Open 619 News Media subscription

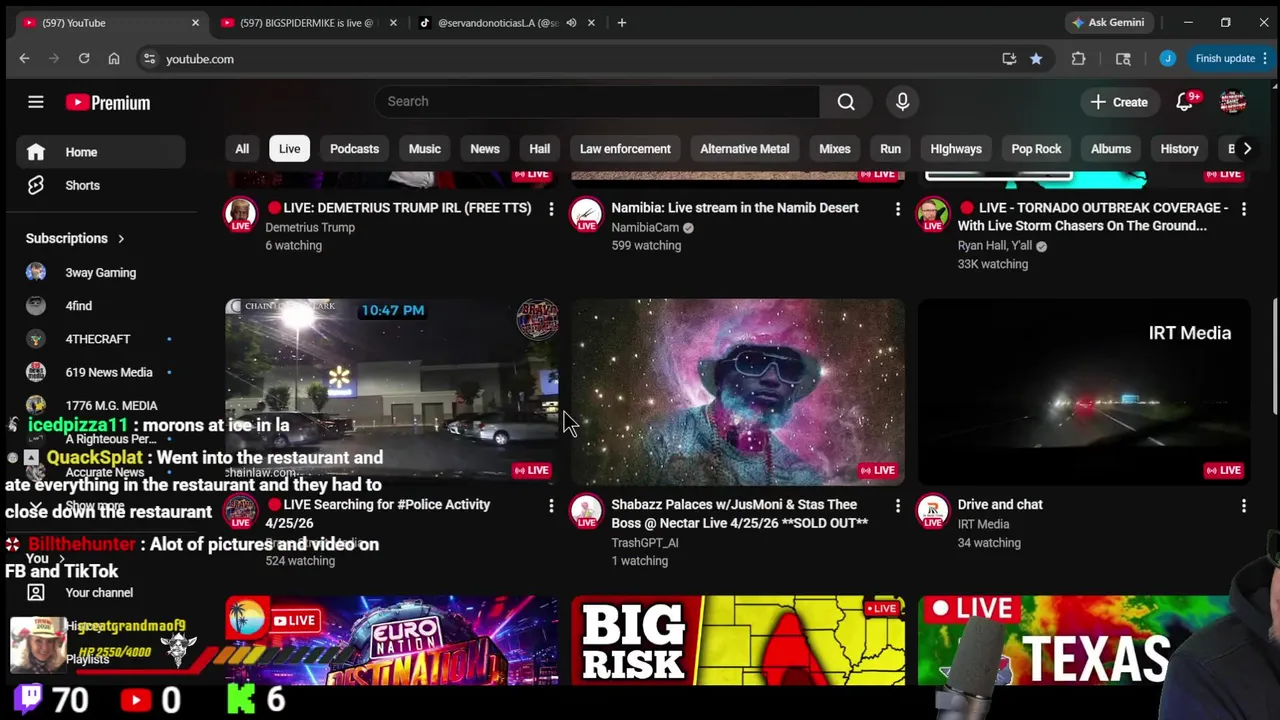(100, 372)
